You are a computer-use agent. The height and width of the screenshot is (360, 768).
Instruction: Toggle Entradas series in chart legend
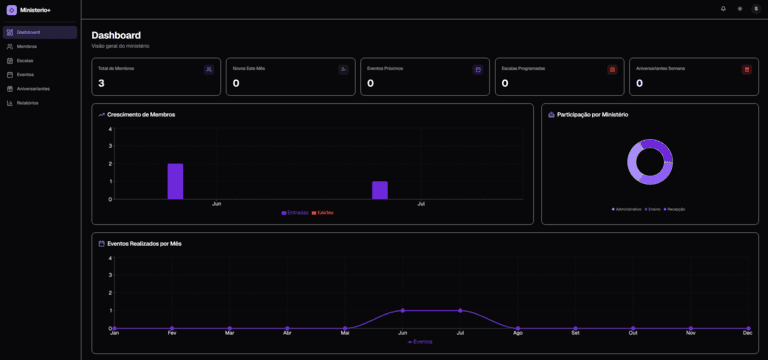click(295, 213)
